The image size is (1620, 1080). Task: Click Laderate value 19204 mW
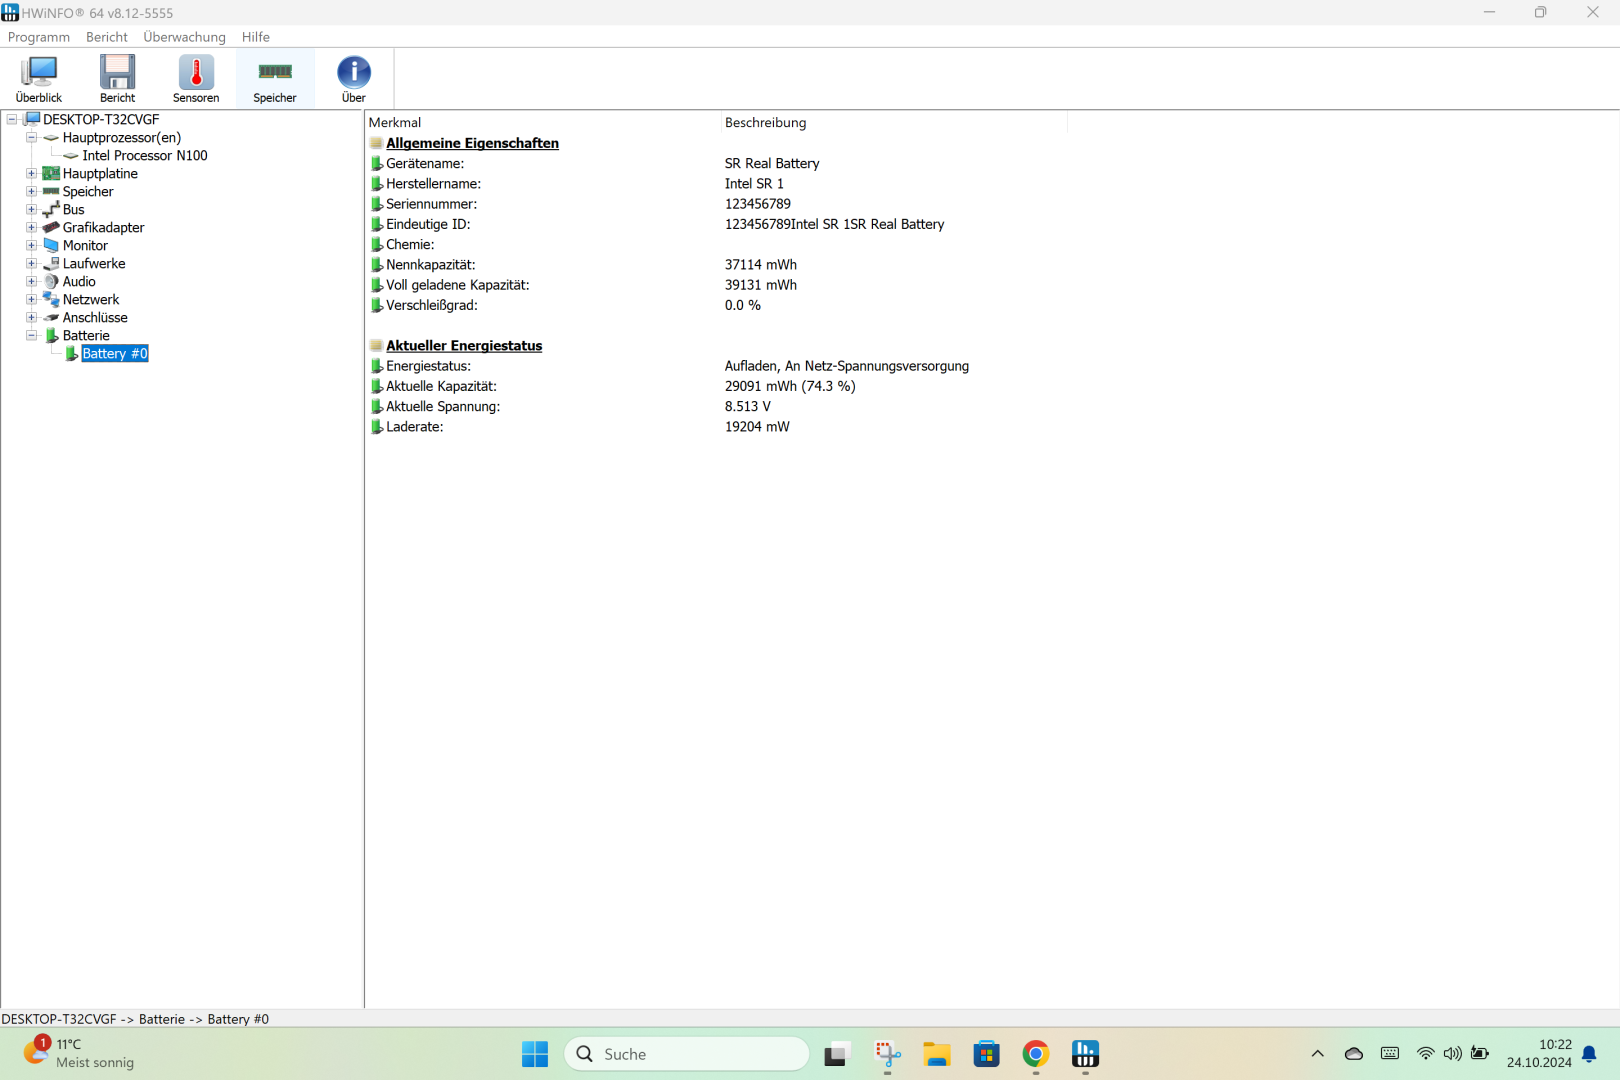coord(757,426)
